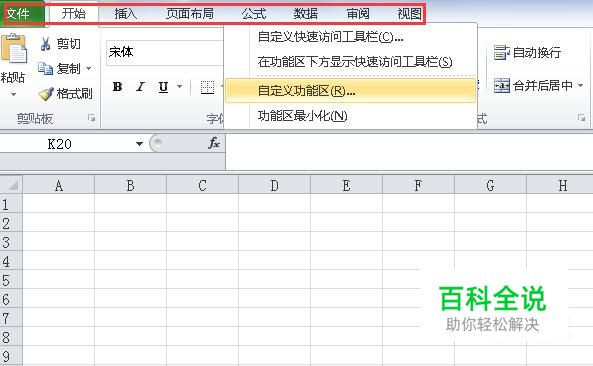Open the Name Box dropdown arrow

point(140,144)
